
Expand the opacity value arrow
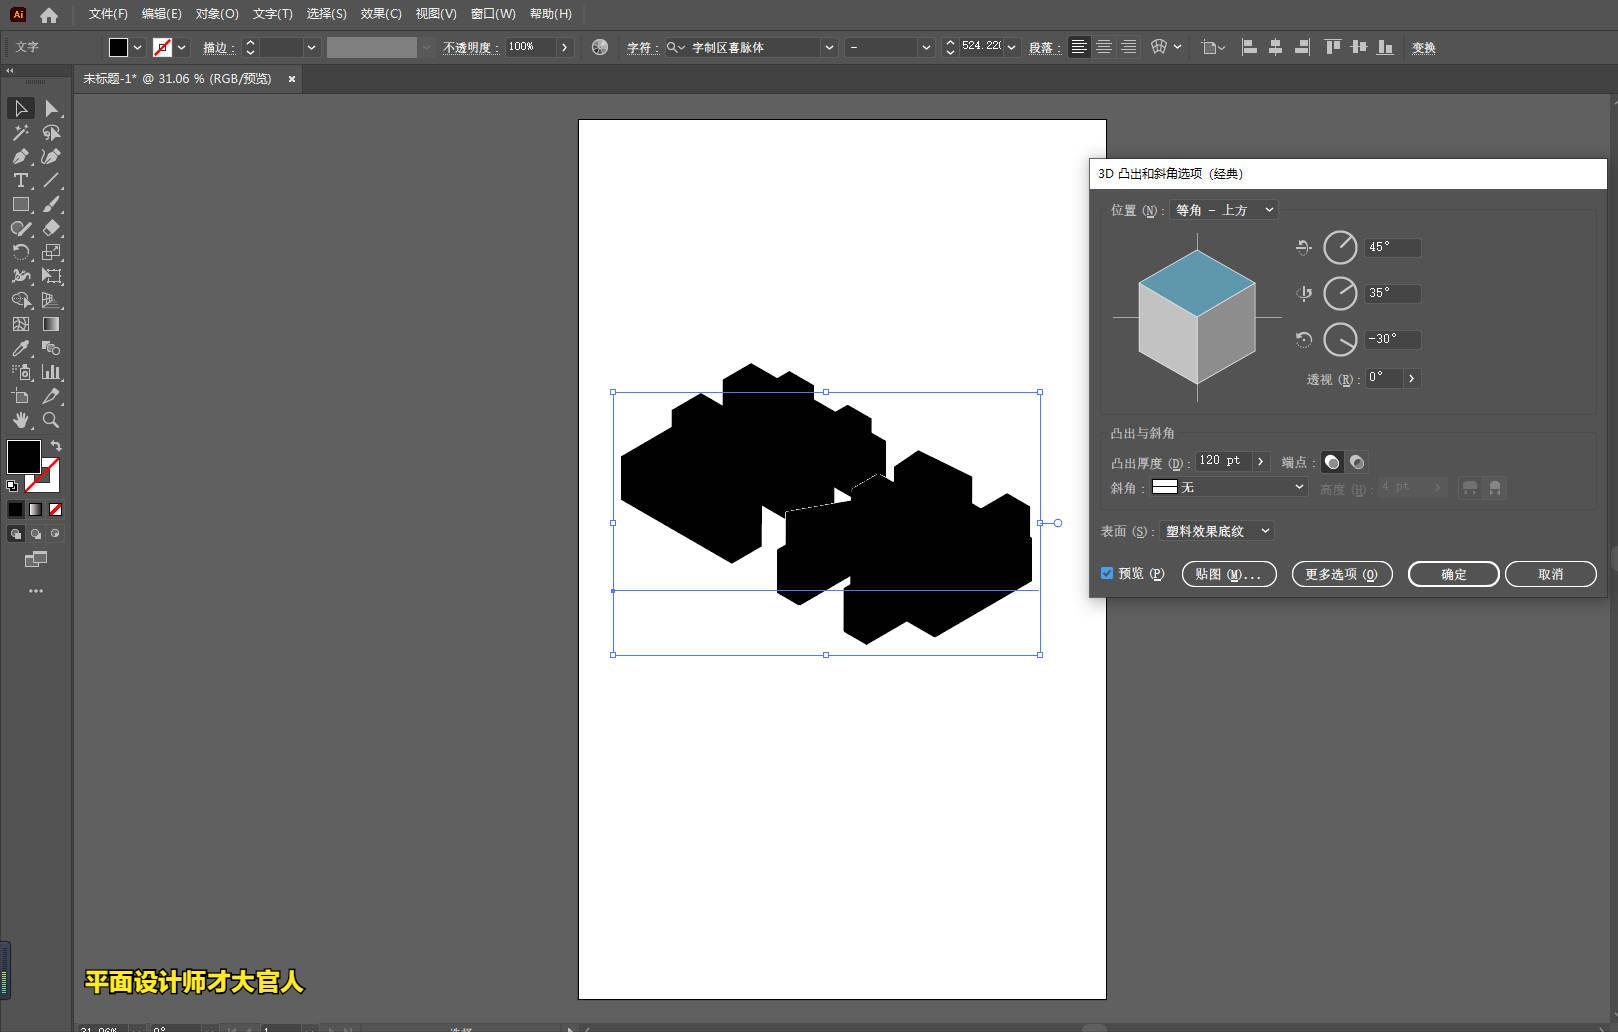(565, 47)
